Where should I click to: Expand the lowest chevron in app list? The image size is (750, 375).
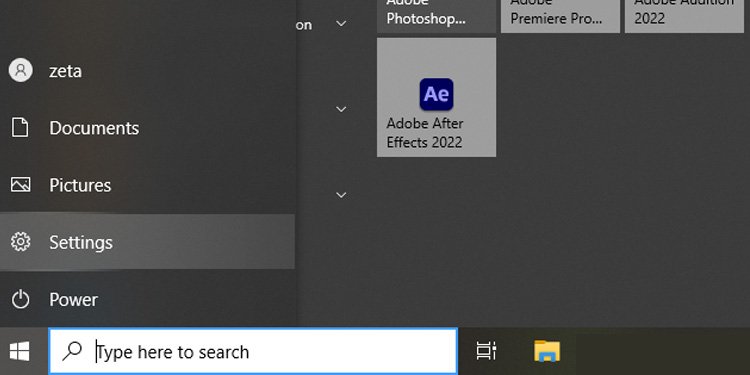341,195
